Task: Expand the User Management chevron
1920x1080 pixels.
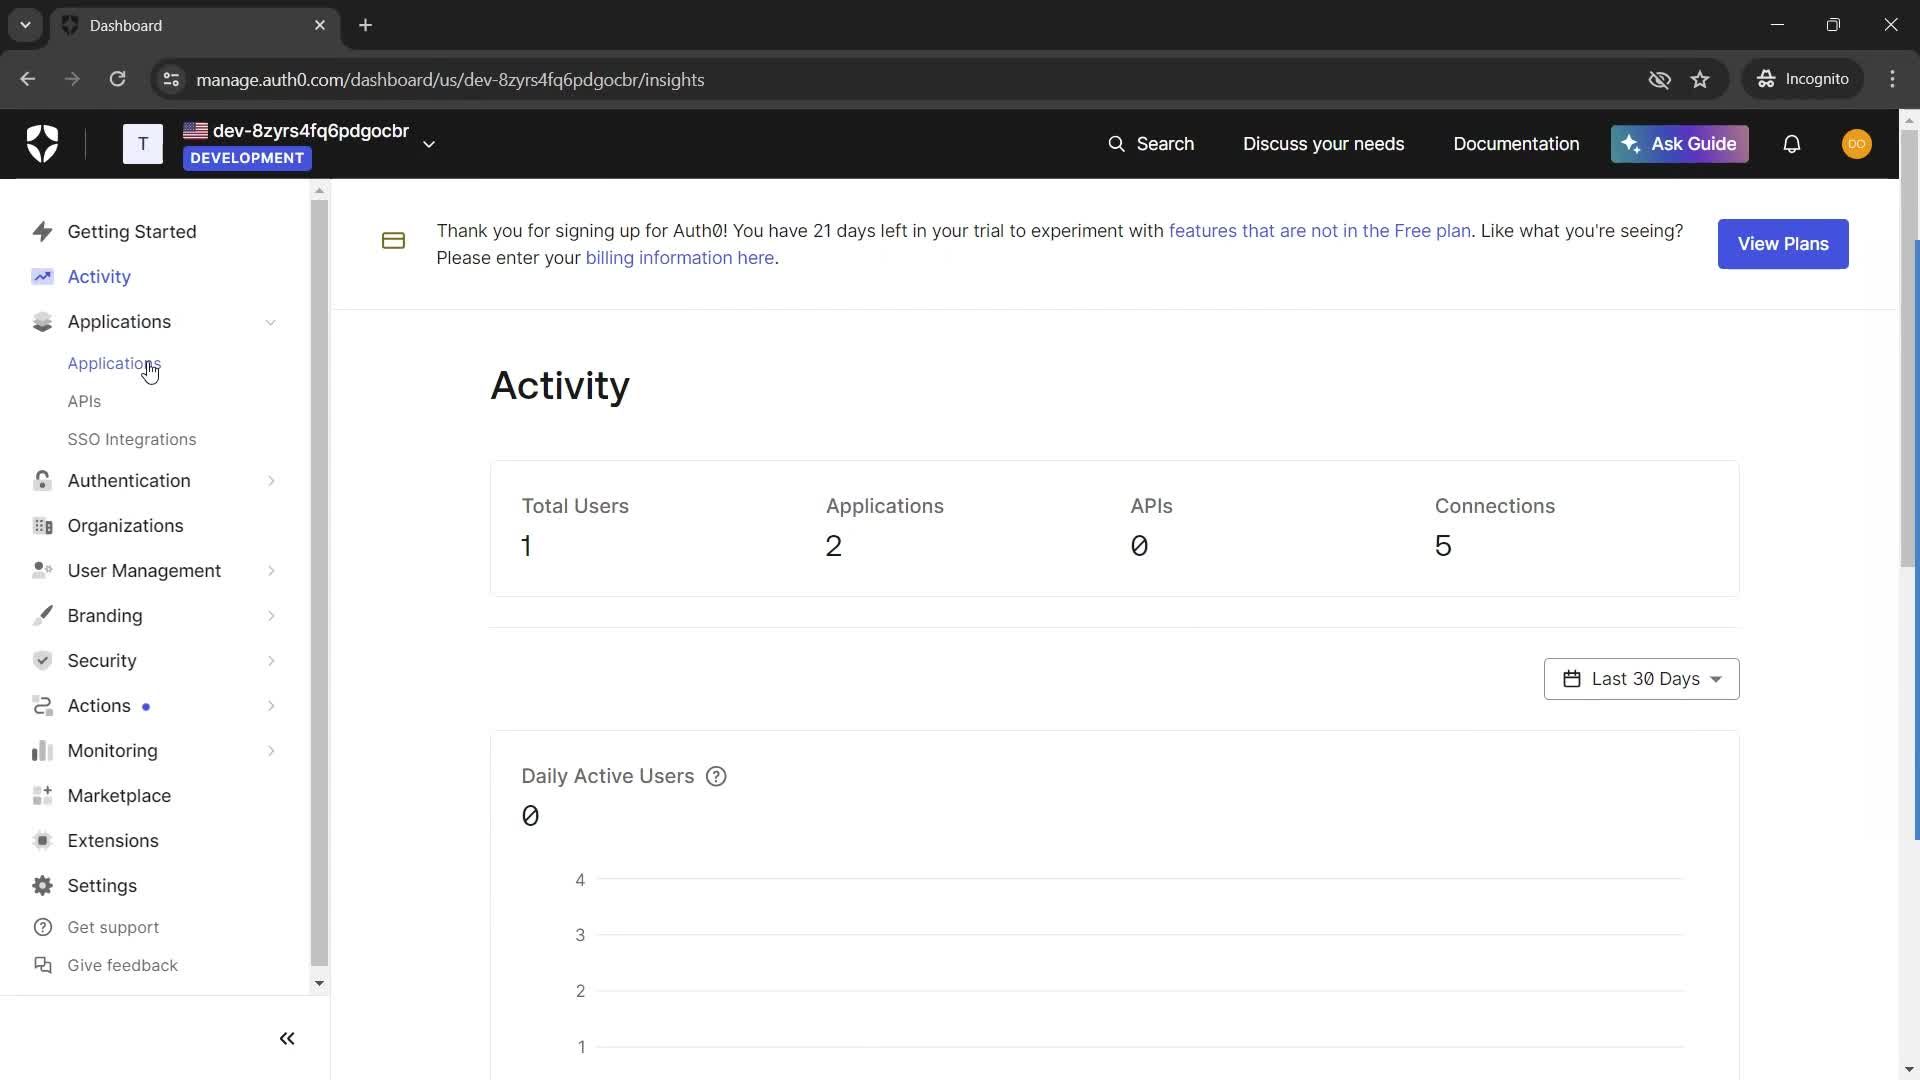Action: coord(271,571)
